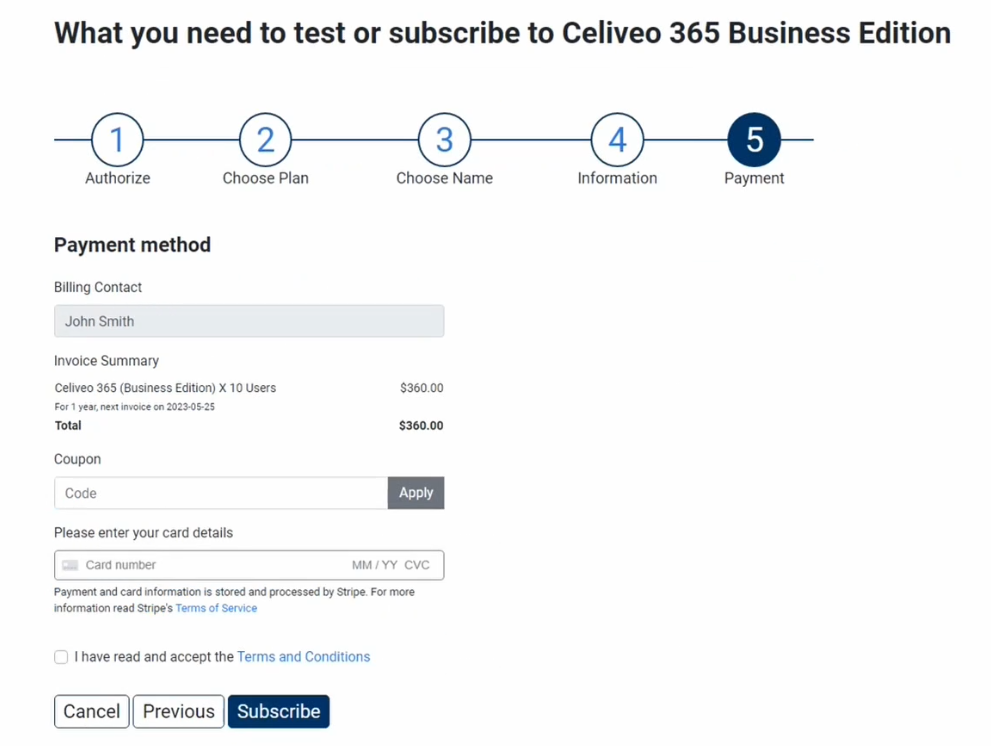The image size is (991, 746).
Task: Open the Terms and Conditions link
Action: (x=303, y=657)
